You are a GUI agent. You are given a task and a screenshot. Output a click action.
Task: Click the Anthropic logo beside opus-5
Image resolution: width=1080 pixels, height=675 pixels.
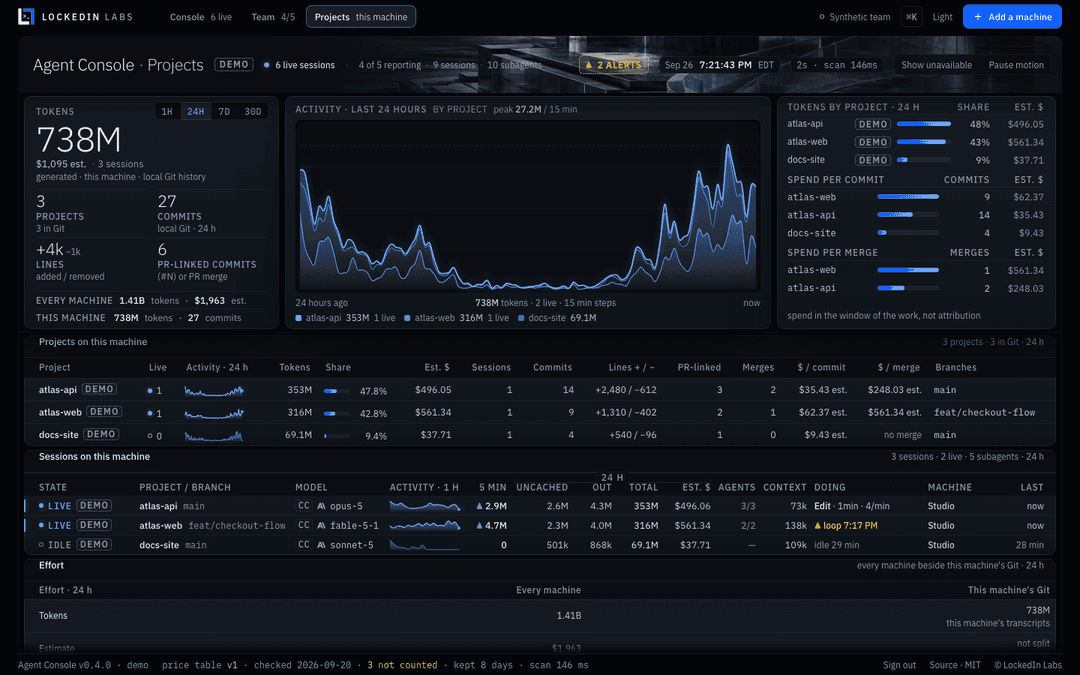click(x=321, y=506)
